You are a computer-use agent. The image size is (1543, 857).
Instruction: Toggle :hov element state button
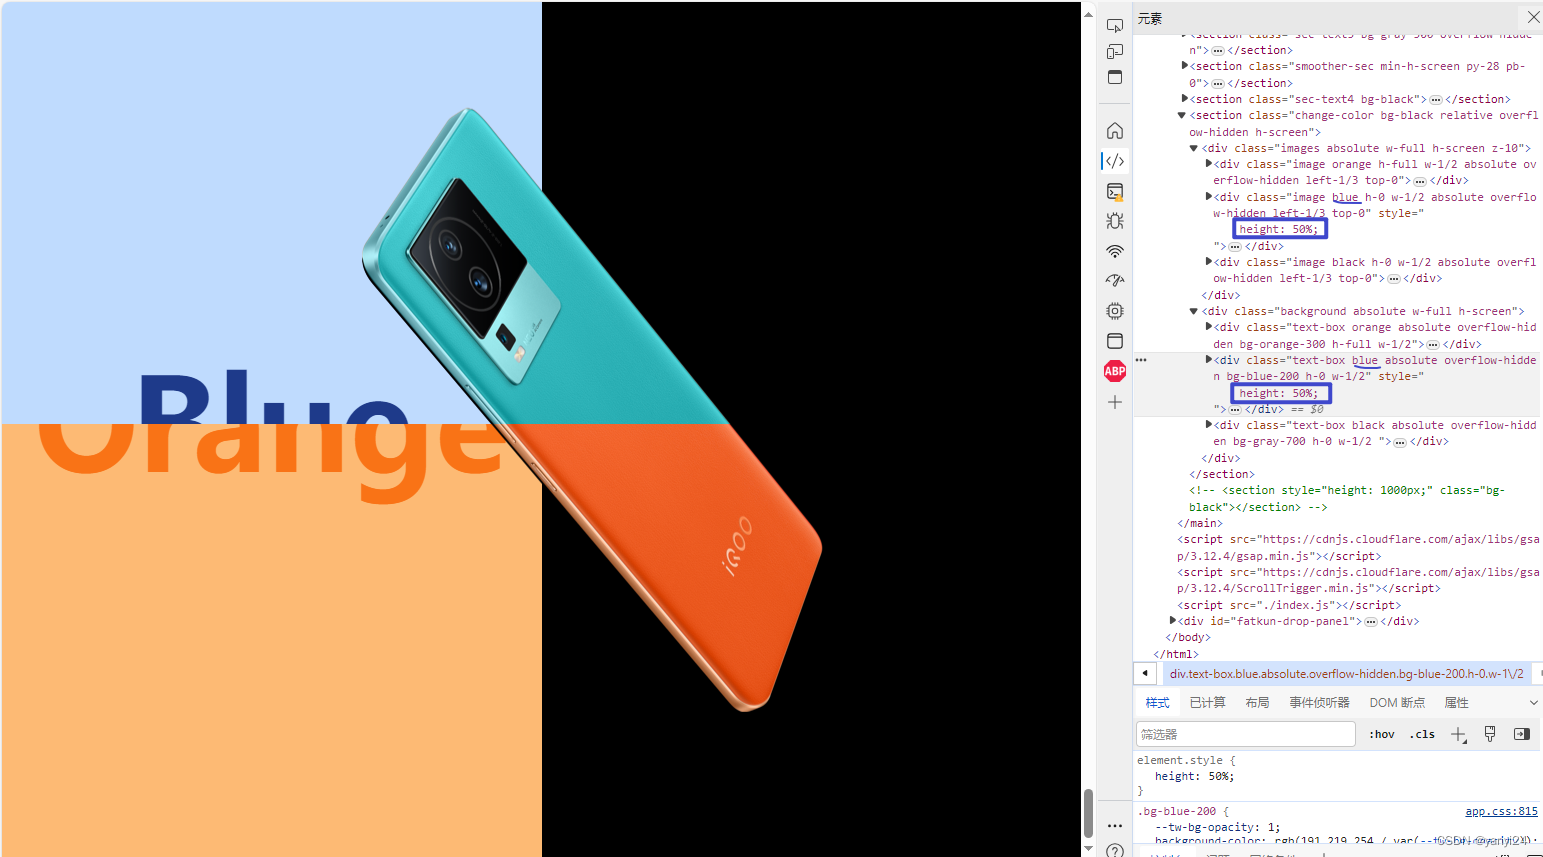[x=1382, y=734]
